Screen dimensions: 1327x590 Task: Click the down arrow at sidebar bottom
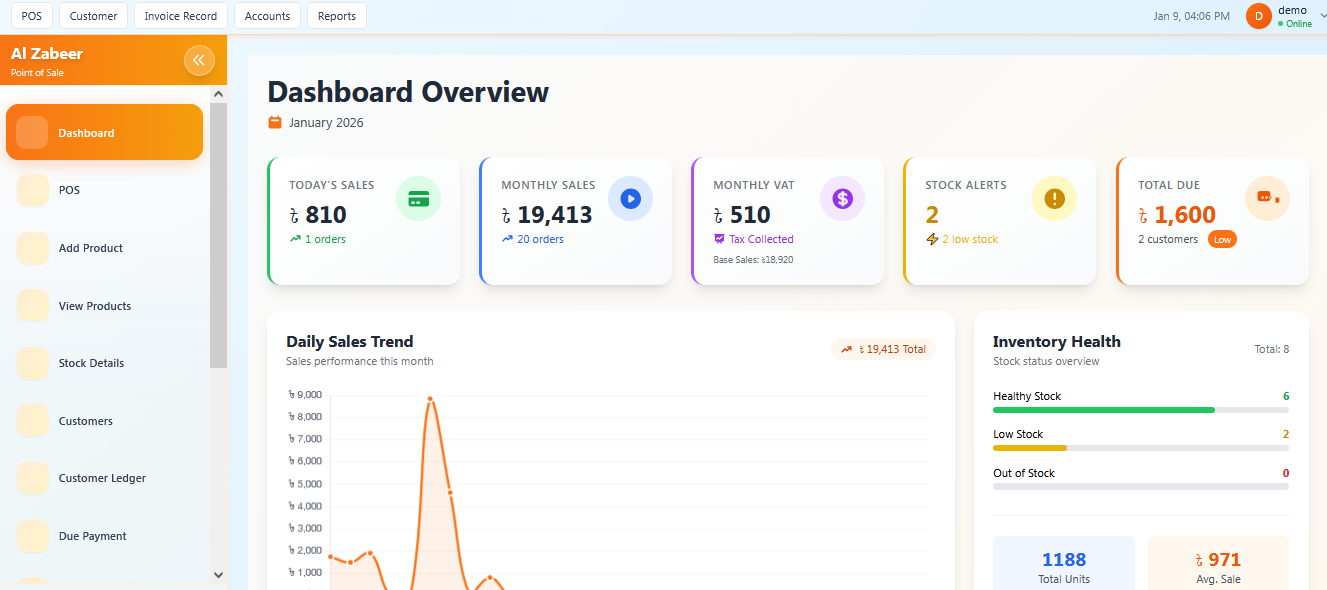pos(218,575)
